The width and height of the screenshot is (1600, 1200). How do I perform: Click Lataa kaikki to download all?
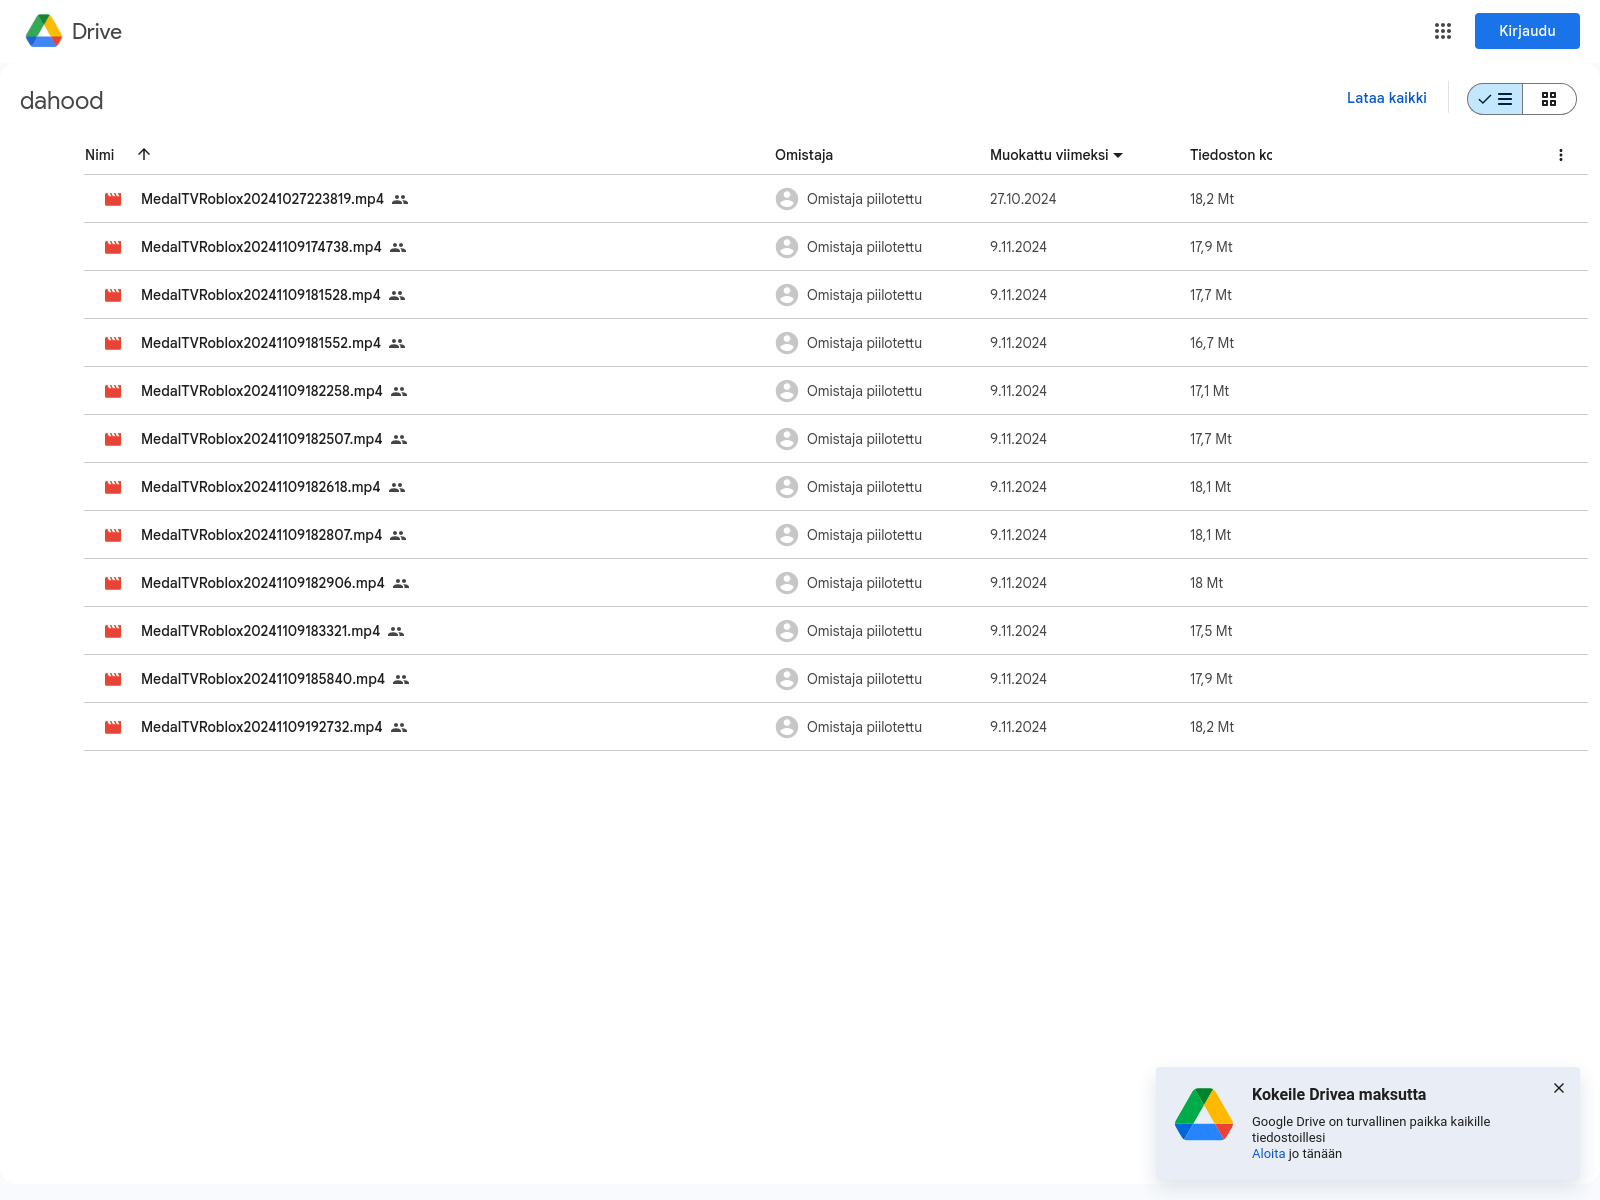coord(1386,98)
